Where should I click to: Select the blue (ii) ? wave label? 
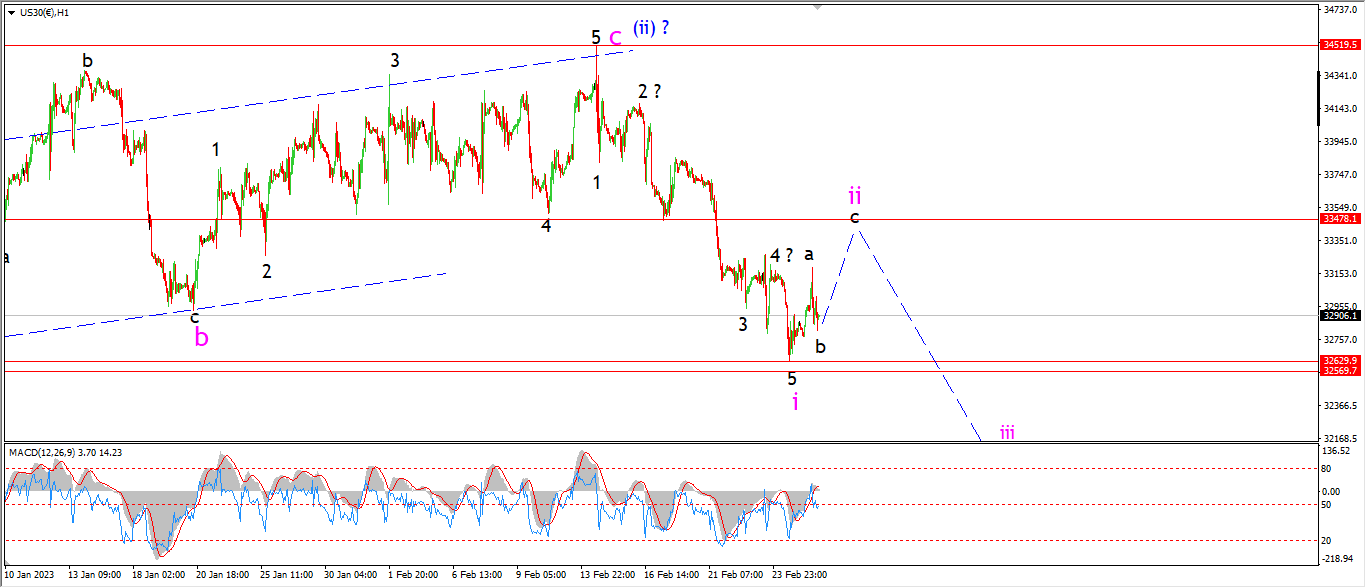pos(649,28)
